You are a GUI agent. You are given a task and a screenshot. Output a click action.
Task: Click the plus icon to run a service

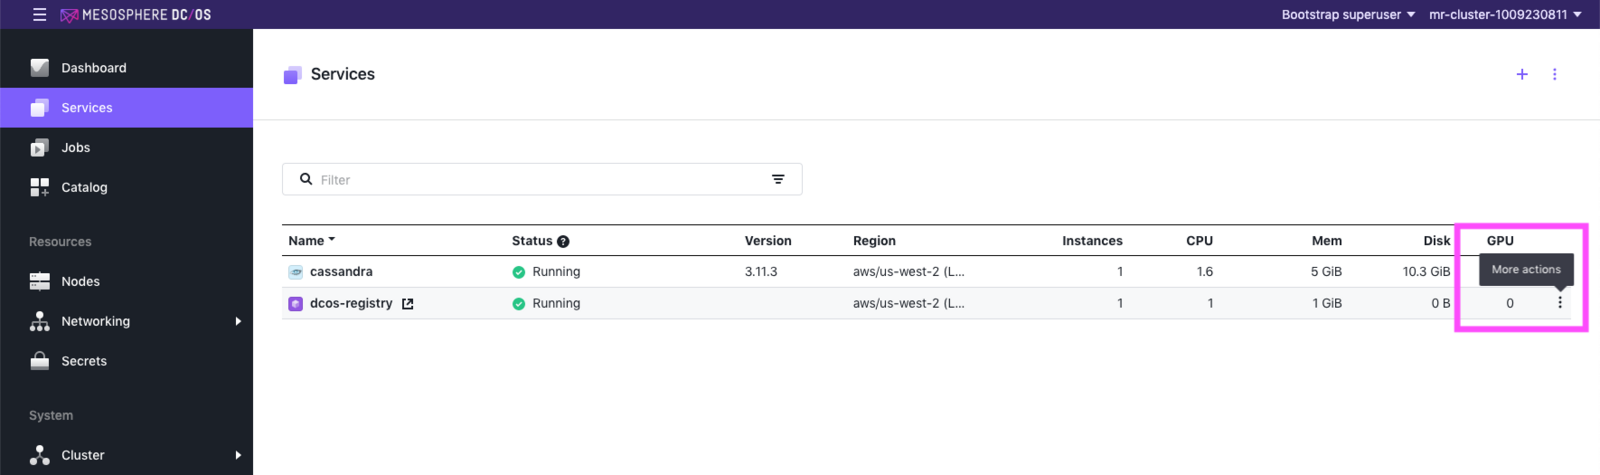[1522, 74]
